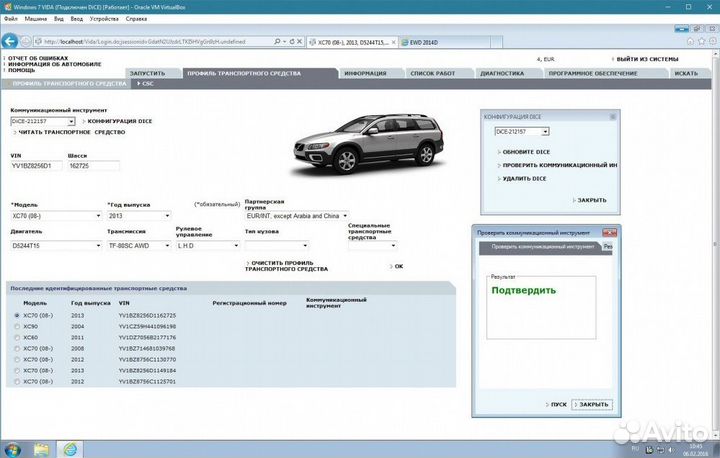This screenshot has width=720, height=458.
Task: Click the stop (X) icon in address bar
Action: pyautogui.click(x=299, y=41)
